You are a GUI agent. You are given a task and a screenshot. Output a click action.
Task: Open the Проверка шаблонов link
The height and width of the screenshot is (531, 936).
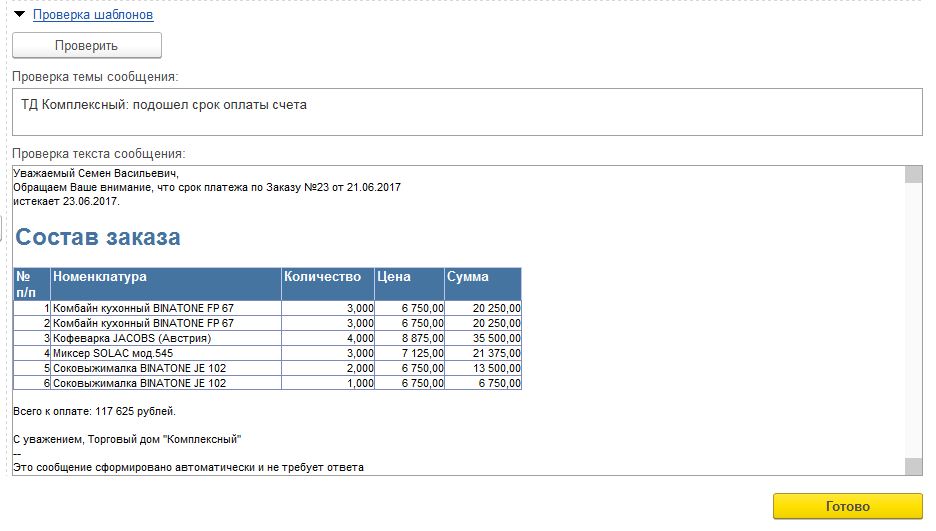point(93,15)
